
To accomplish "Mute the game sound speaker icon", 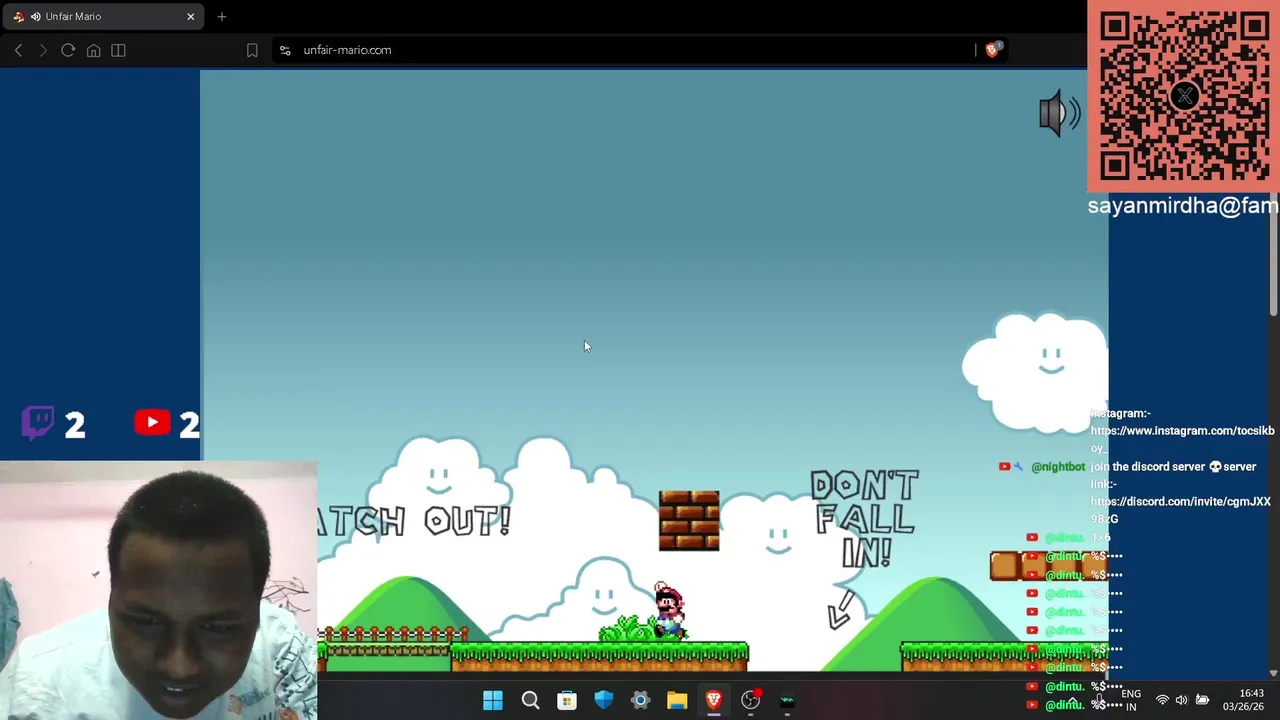I will [x=1059, y=114].
